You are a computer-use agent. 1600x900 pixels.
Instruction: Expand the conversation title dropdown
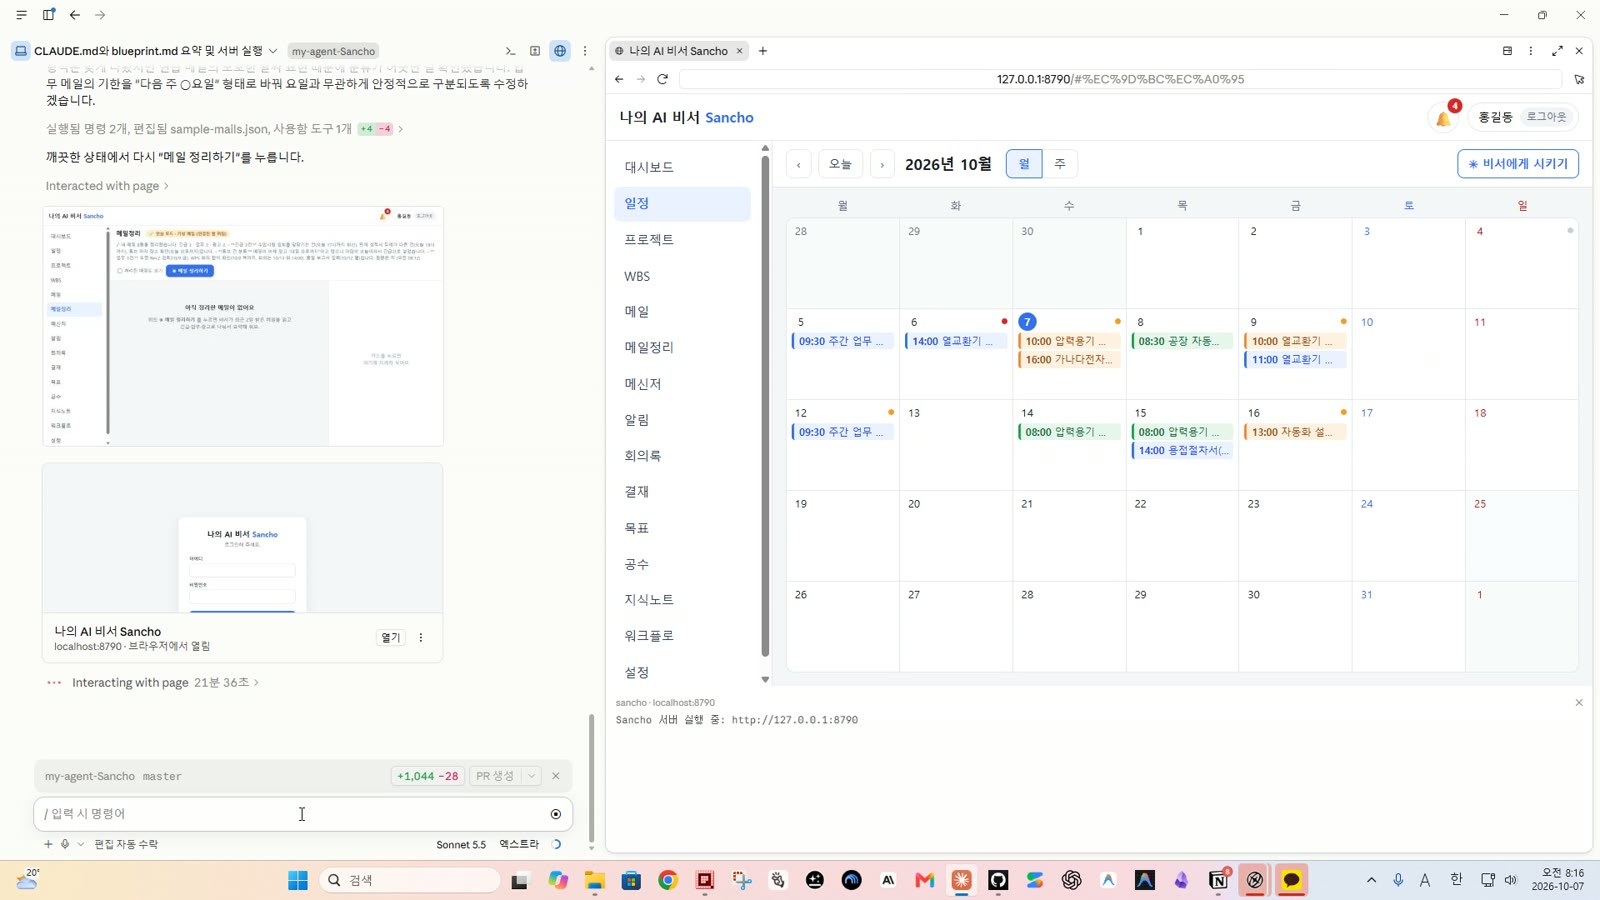tap(273, 51)
